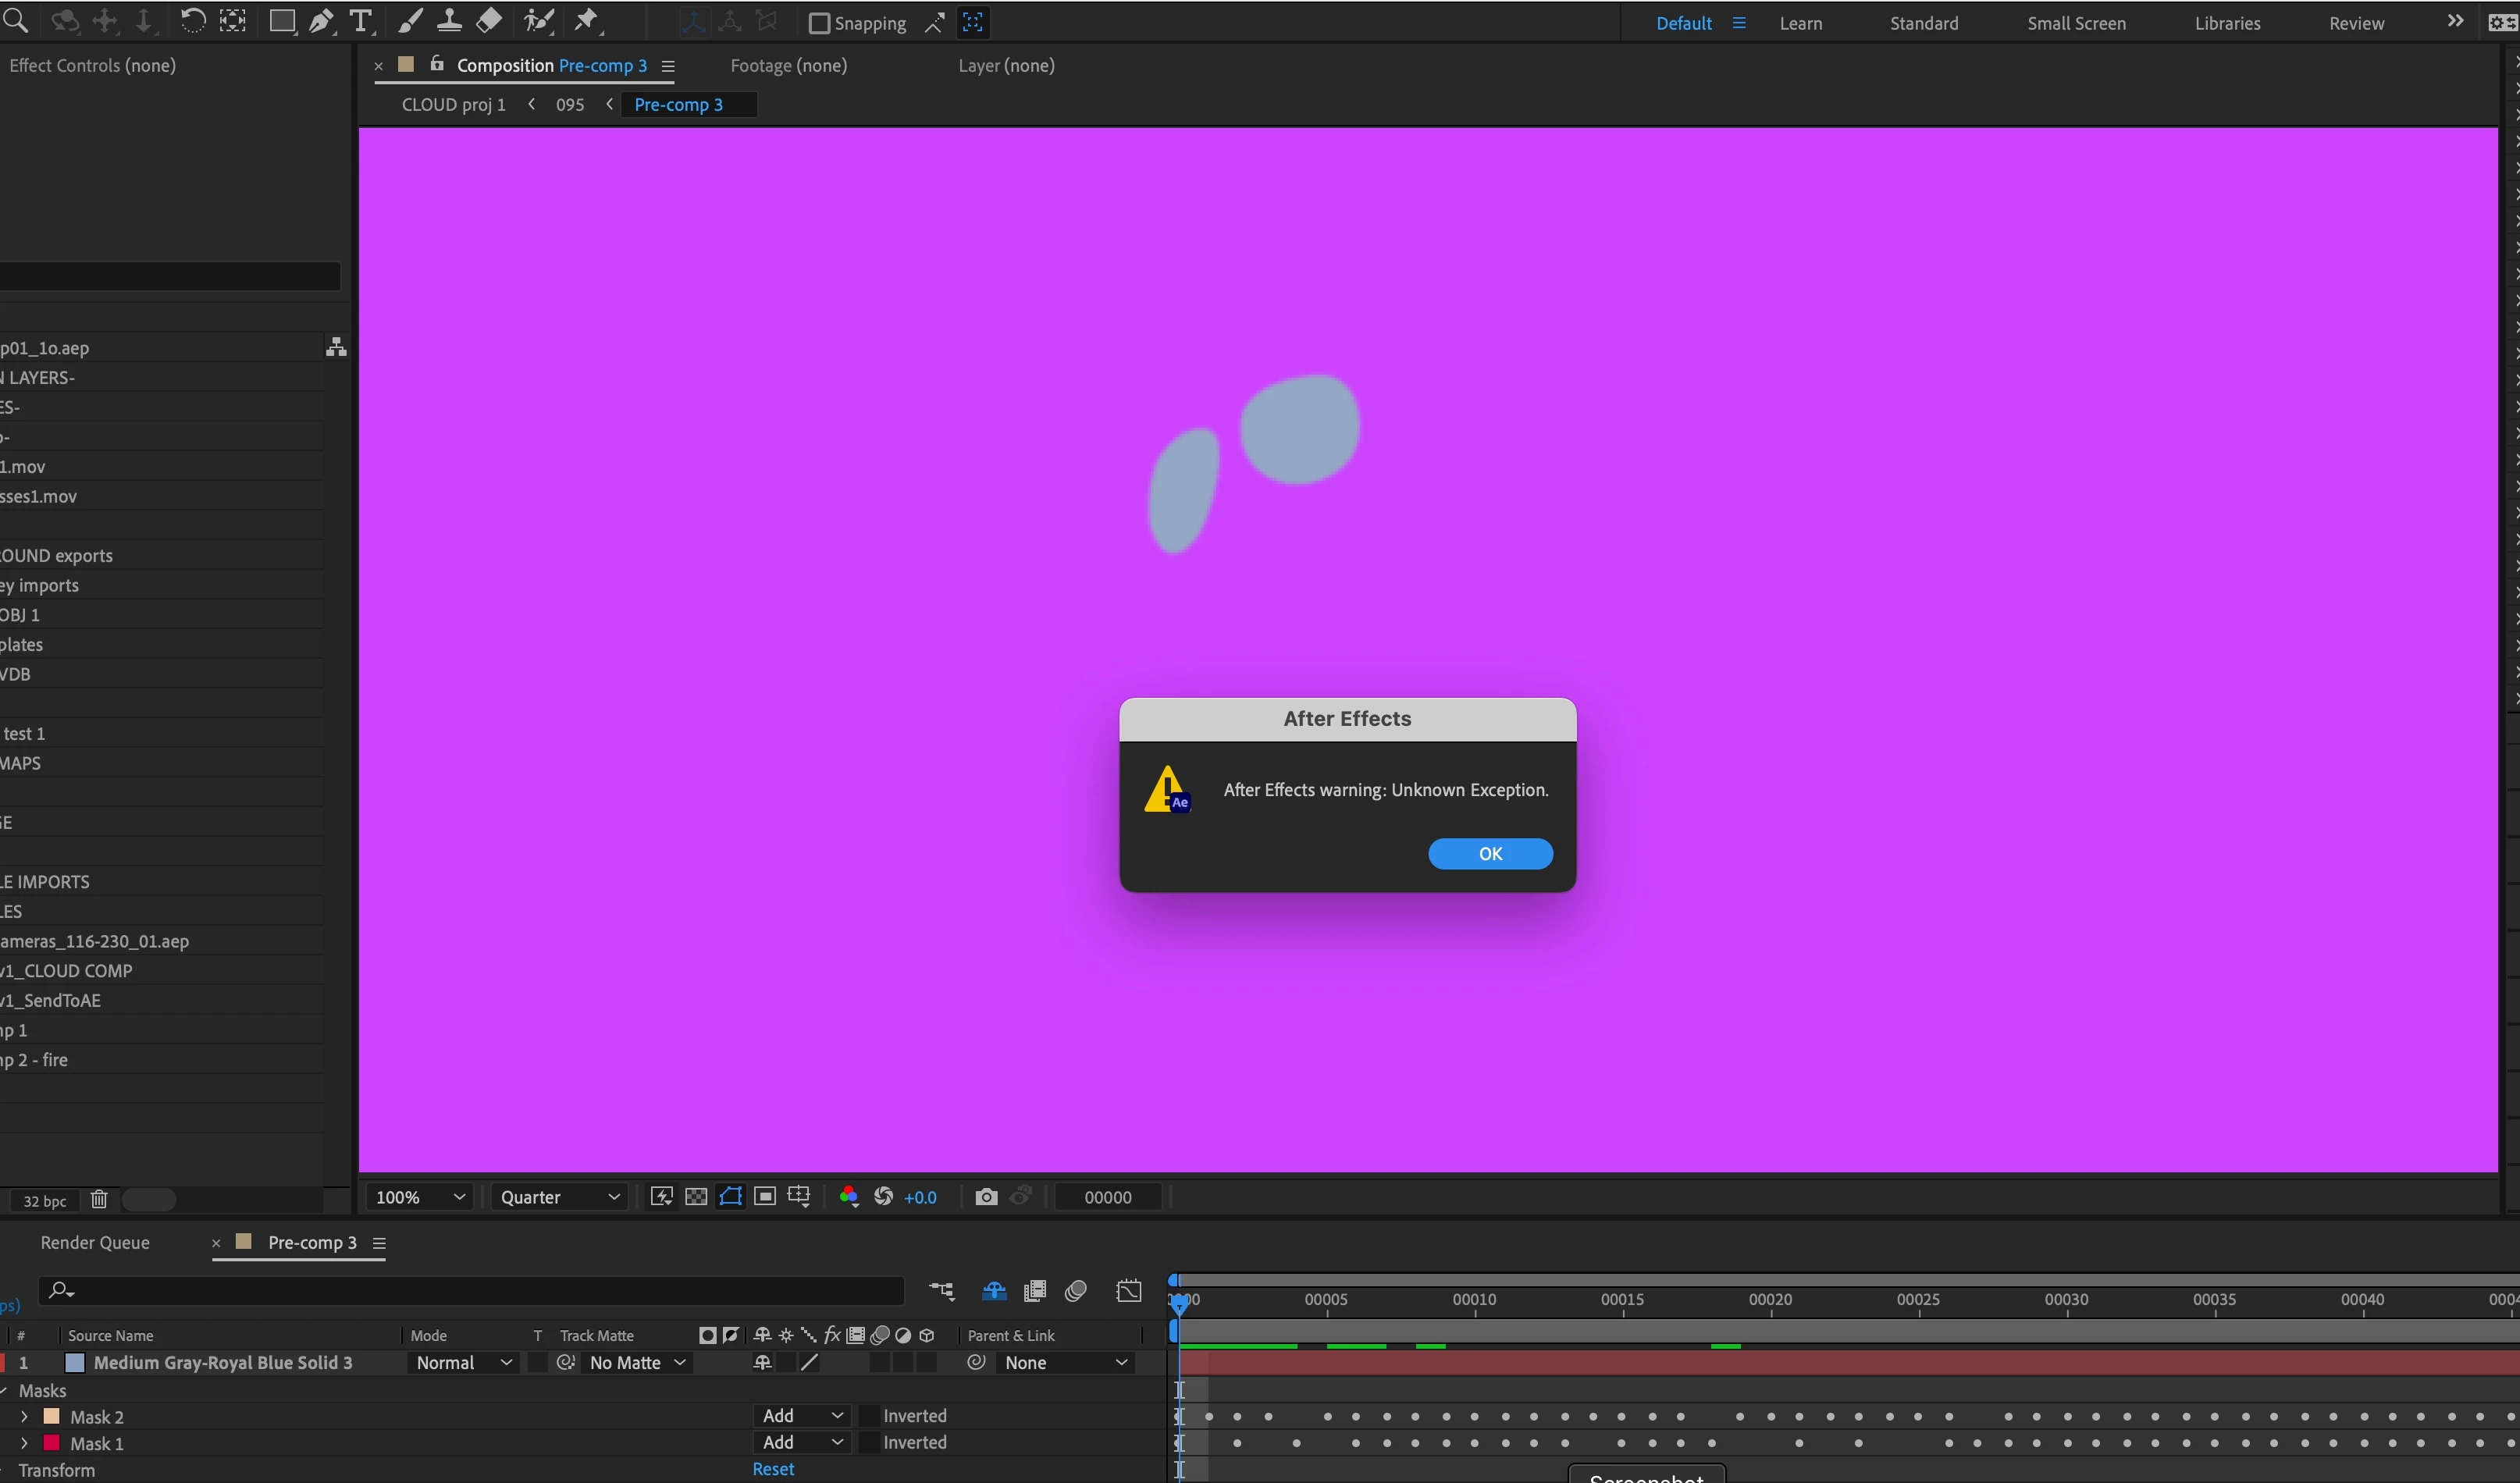Toggle mask and shape path visibility
Viewport: 2520px width, 1483px height.
pyautogui.click(x=731, y=1197)
